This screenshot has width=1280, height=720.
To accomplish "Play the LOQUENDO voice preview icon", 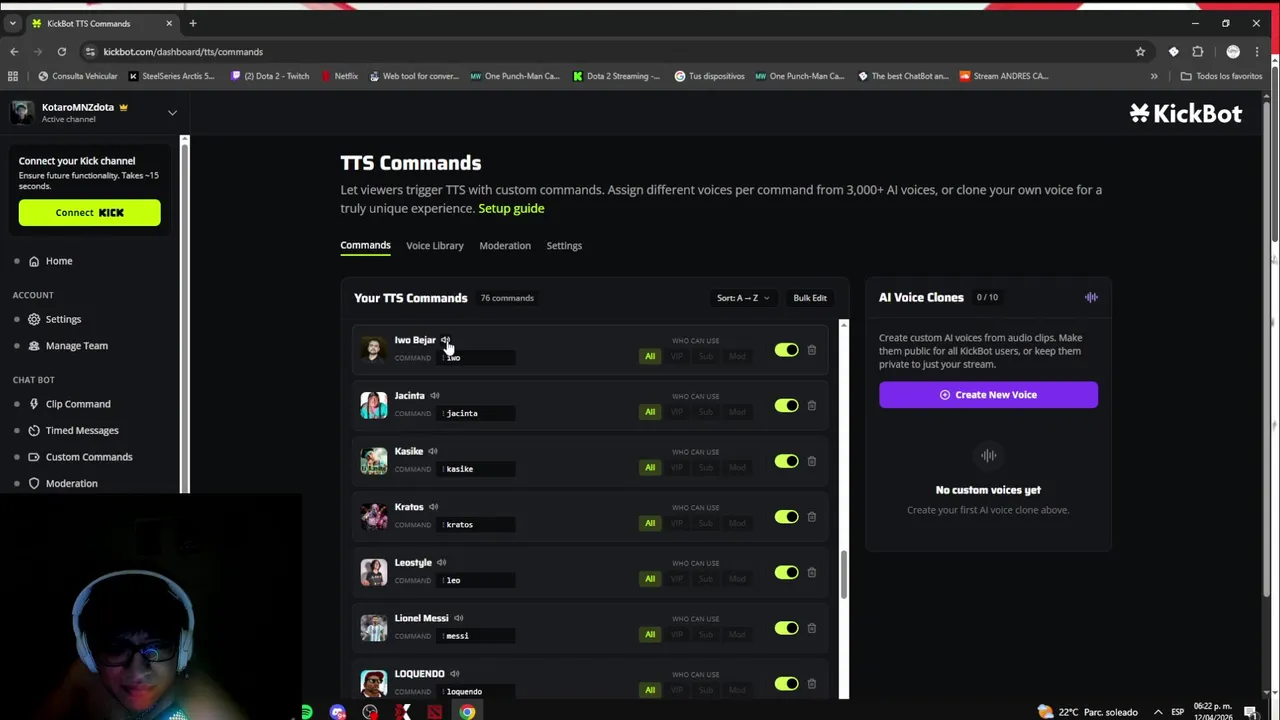I will coord(454,674).
